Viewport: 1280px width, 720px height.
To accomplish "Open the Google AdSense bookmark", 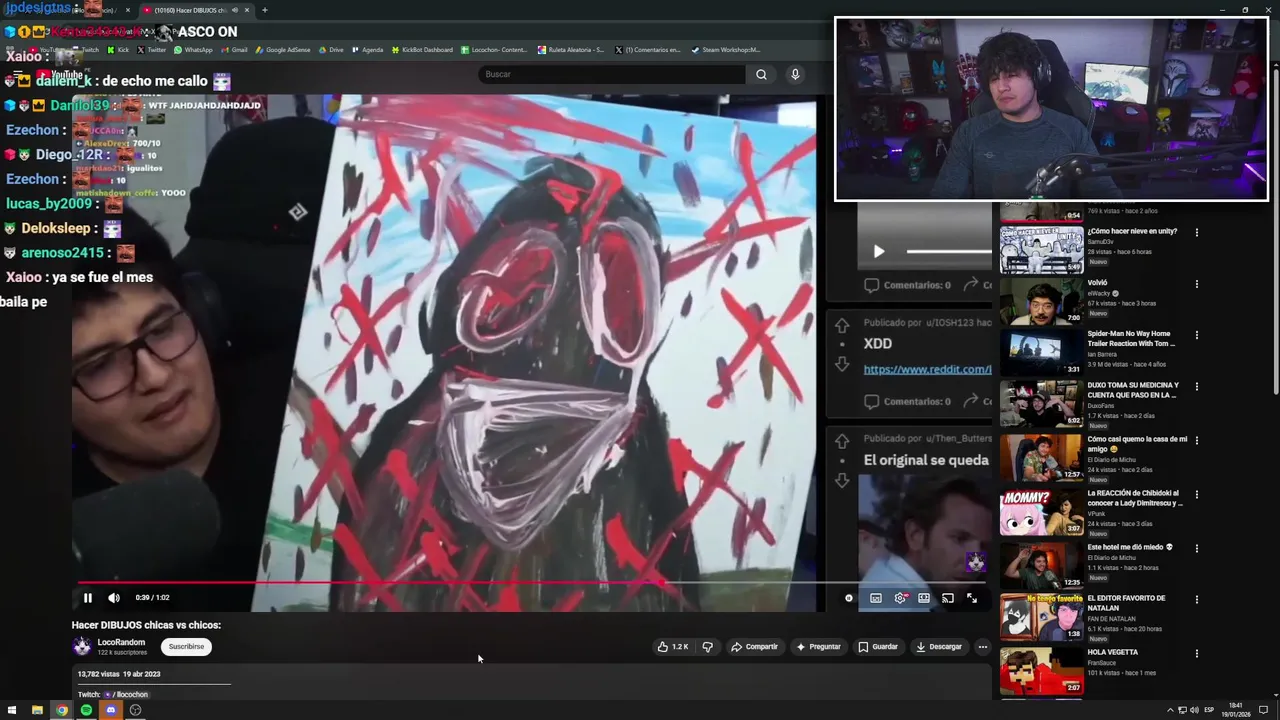I will [282, 50].
